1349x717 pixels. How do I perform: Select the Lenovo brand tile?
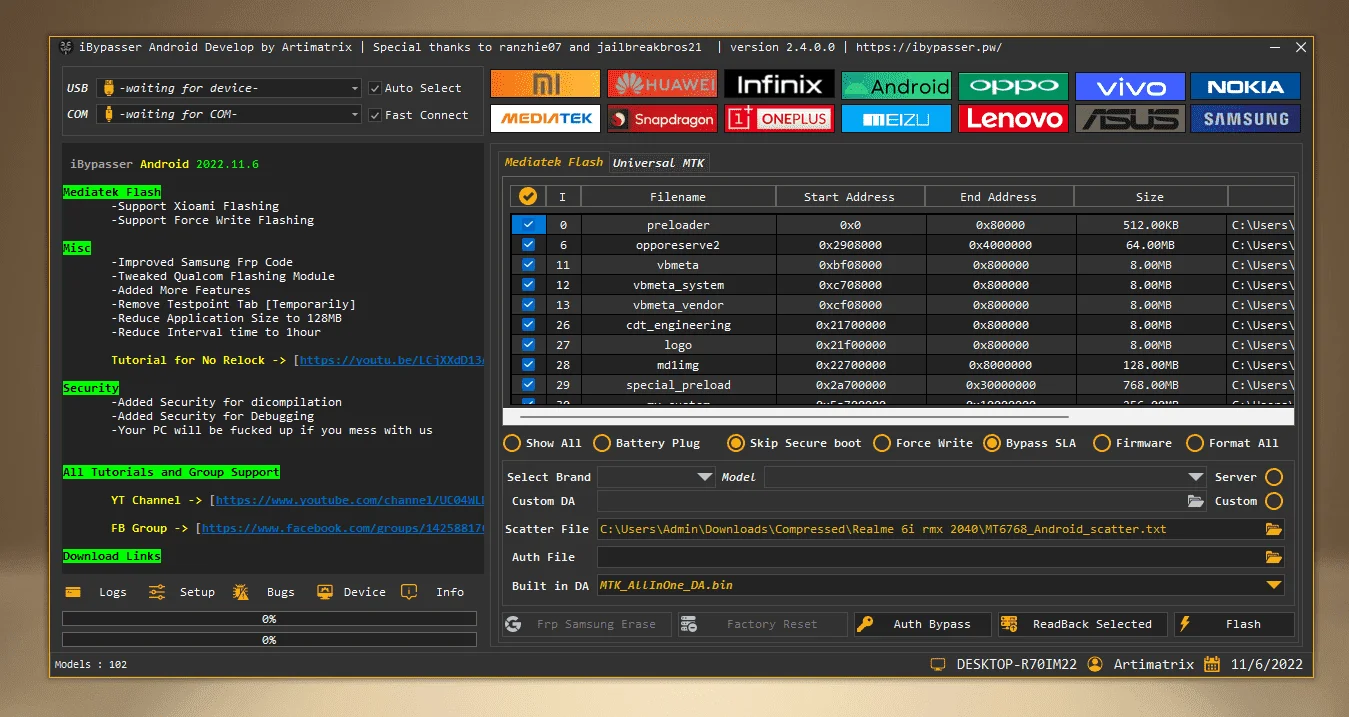click(1013, 118)
